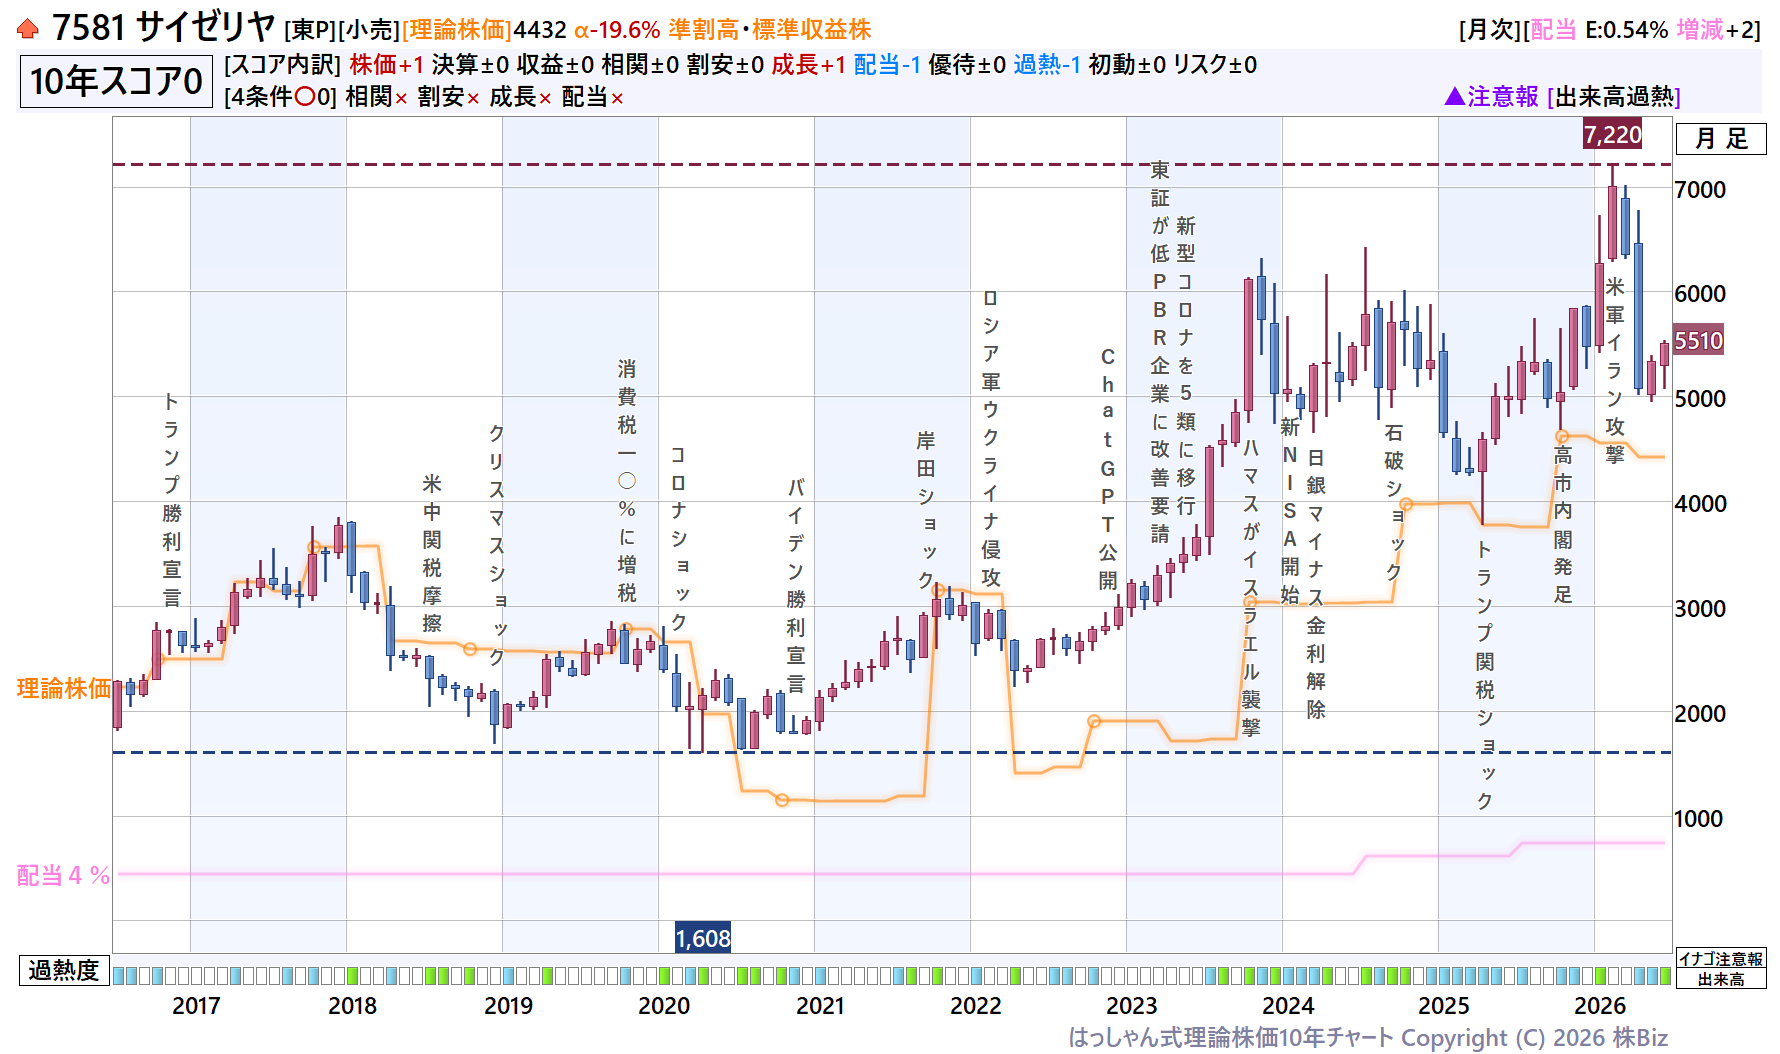
Task: Click the "コロナショック" event annotation
Action: [x=678, y=539]
